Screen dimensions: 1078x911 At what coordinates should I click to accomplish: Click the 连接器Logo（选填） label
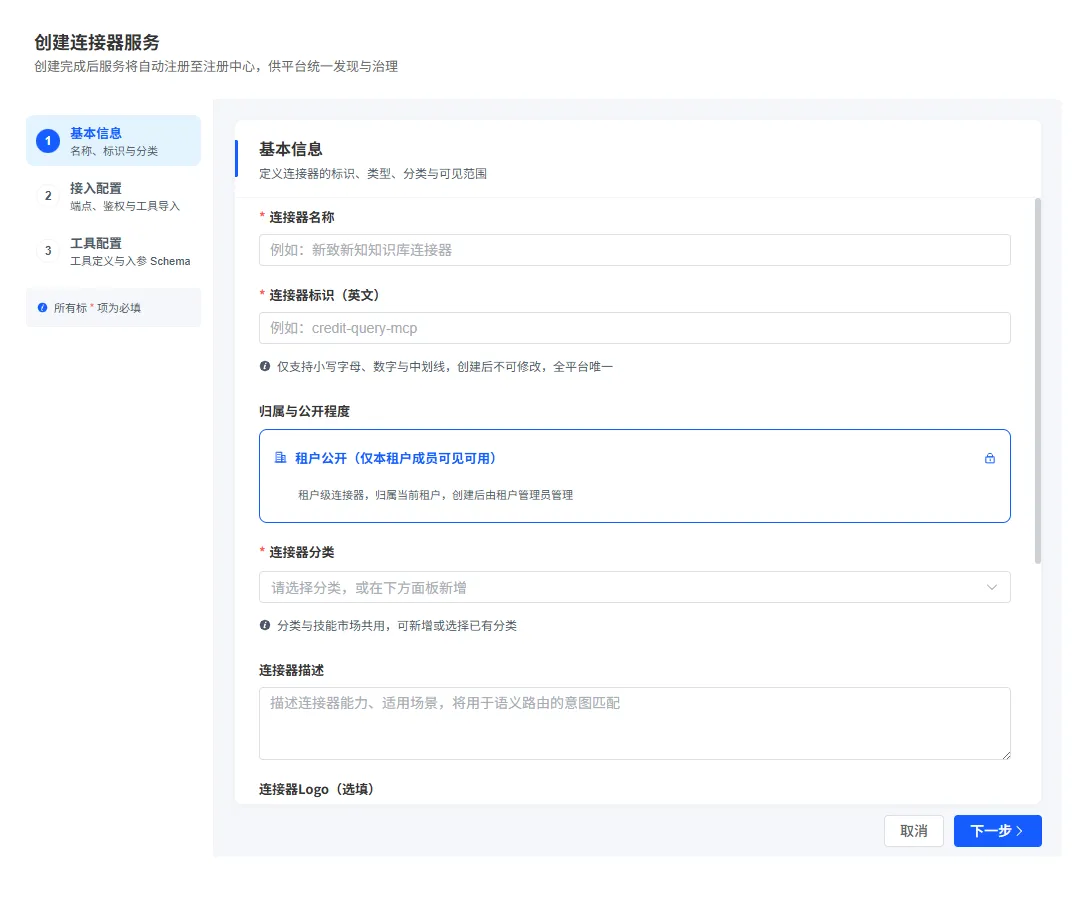click(x=316, y=789)
